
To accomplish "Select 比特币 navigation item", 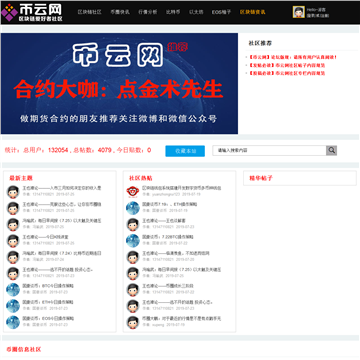I will (x=173, y=12).
